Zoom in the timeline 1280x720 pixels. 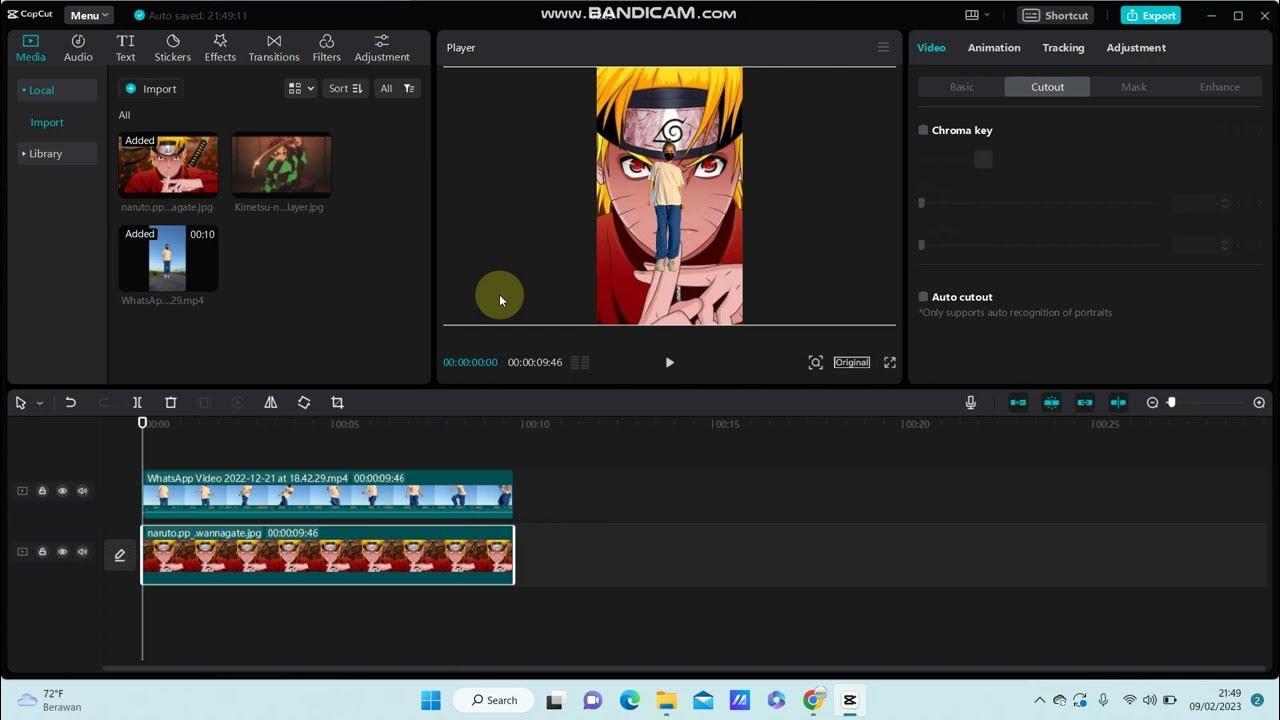[x=1259, y=403]
